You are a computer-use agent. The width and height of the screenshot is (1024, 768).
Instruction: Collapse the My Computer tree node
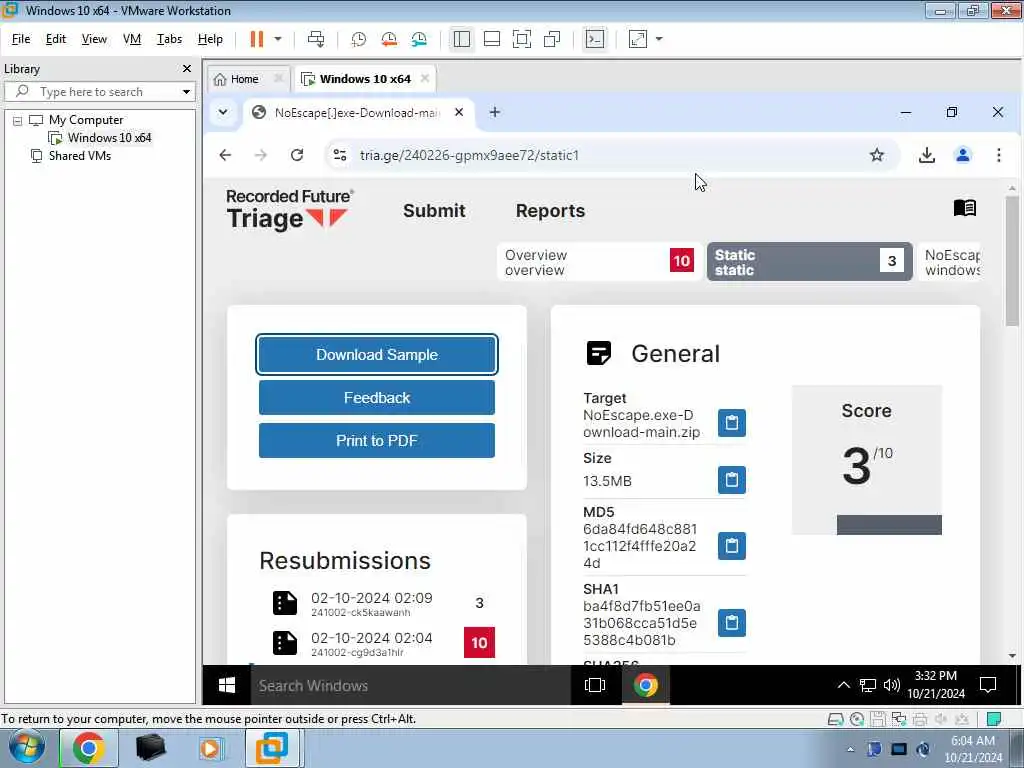[18, 120]
